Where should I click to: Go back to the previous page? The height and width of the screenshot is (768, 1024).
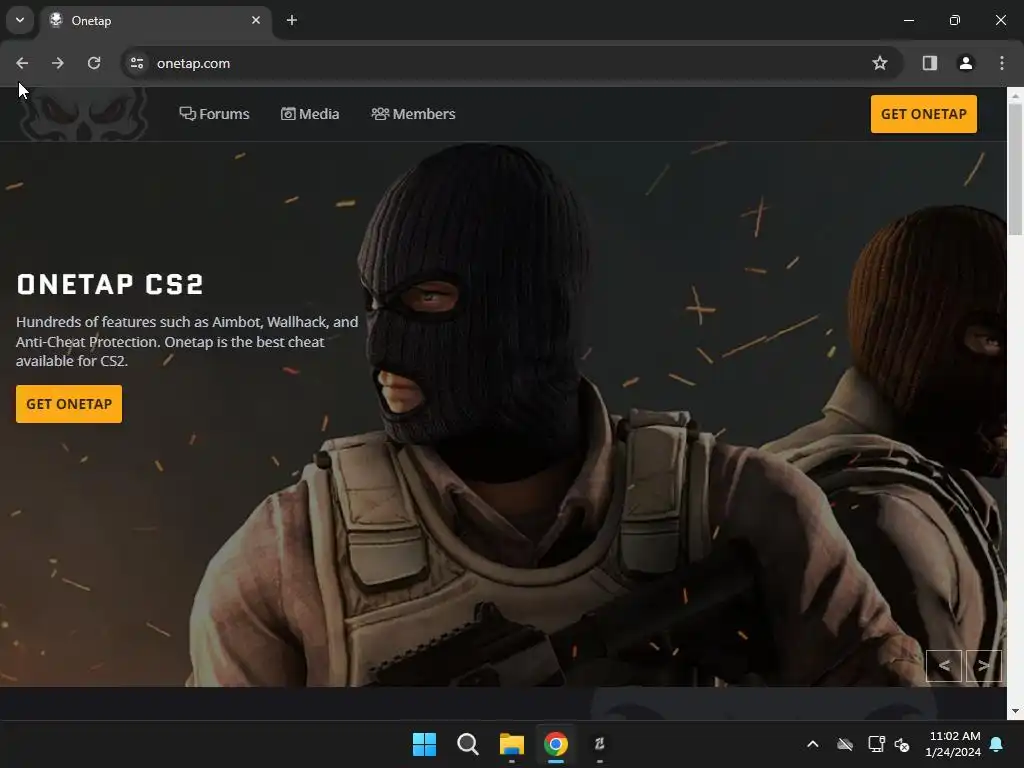pos(22,63)
